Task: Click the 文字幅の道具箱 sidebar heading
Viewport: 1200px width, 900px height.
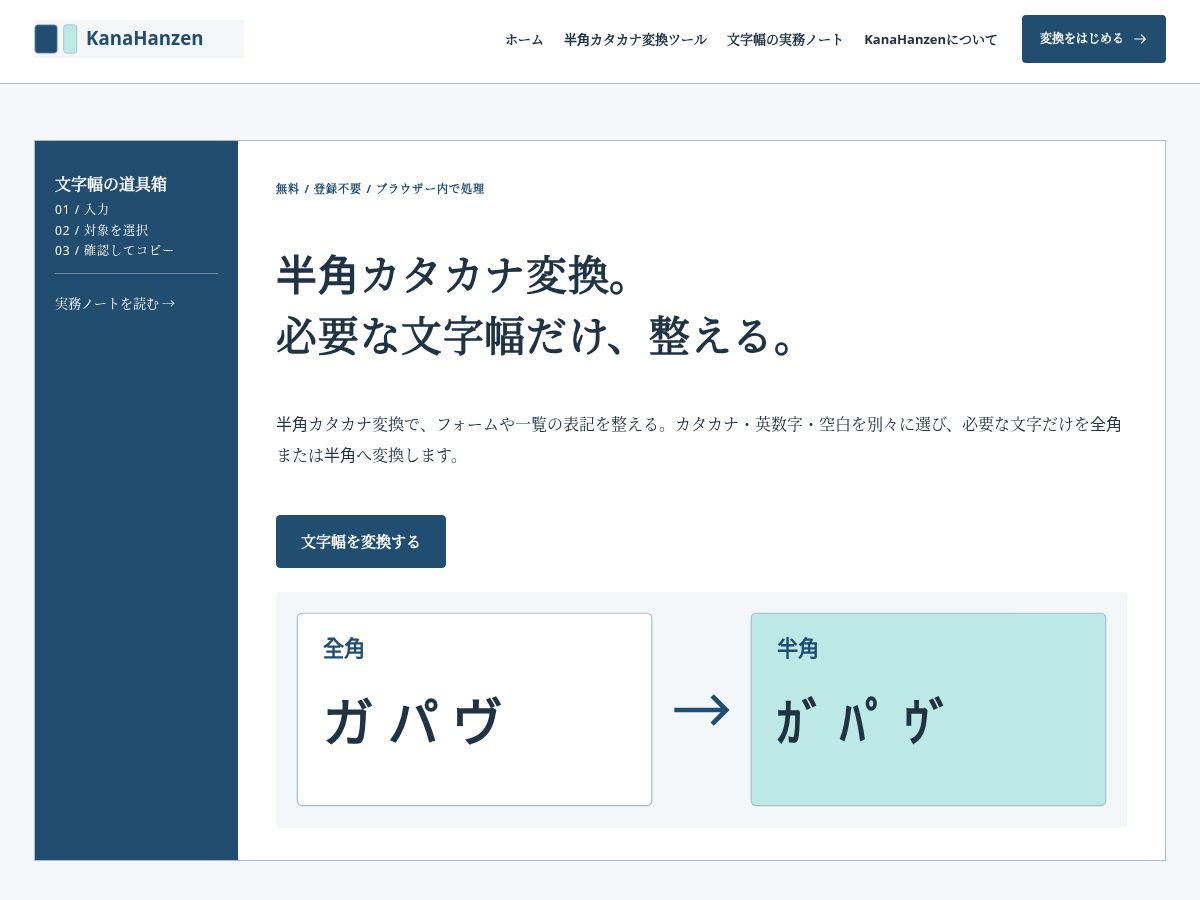Action: pos(111,184)
